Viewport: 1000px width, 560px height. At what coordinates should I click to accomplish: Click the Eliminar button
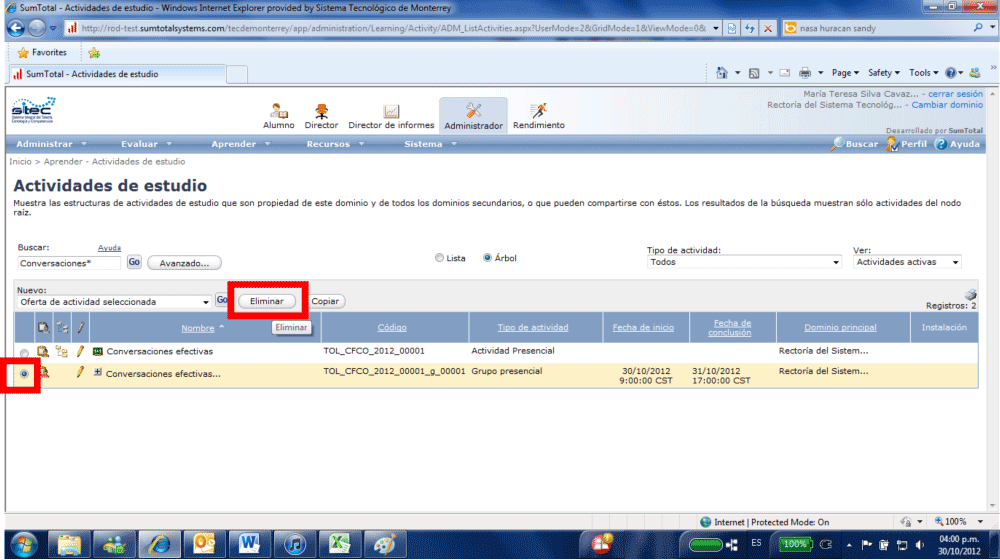coord(267,301)
